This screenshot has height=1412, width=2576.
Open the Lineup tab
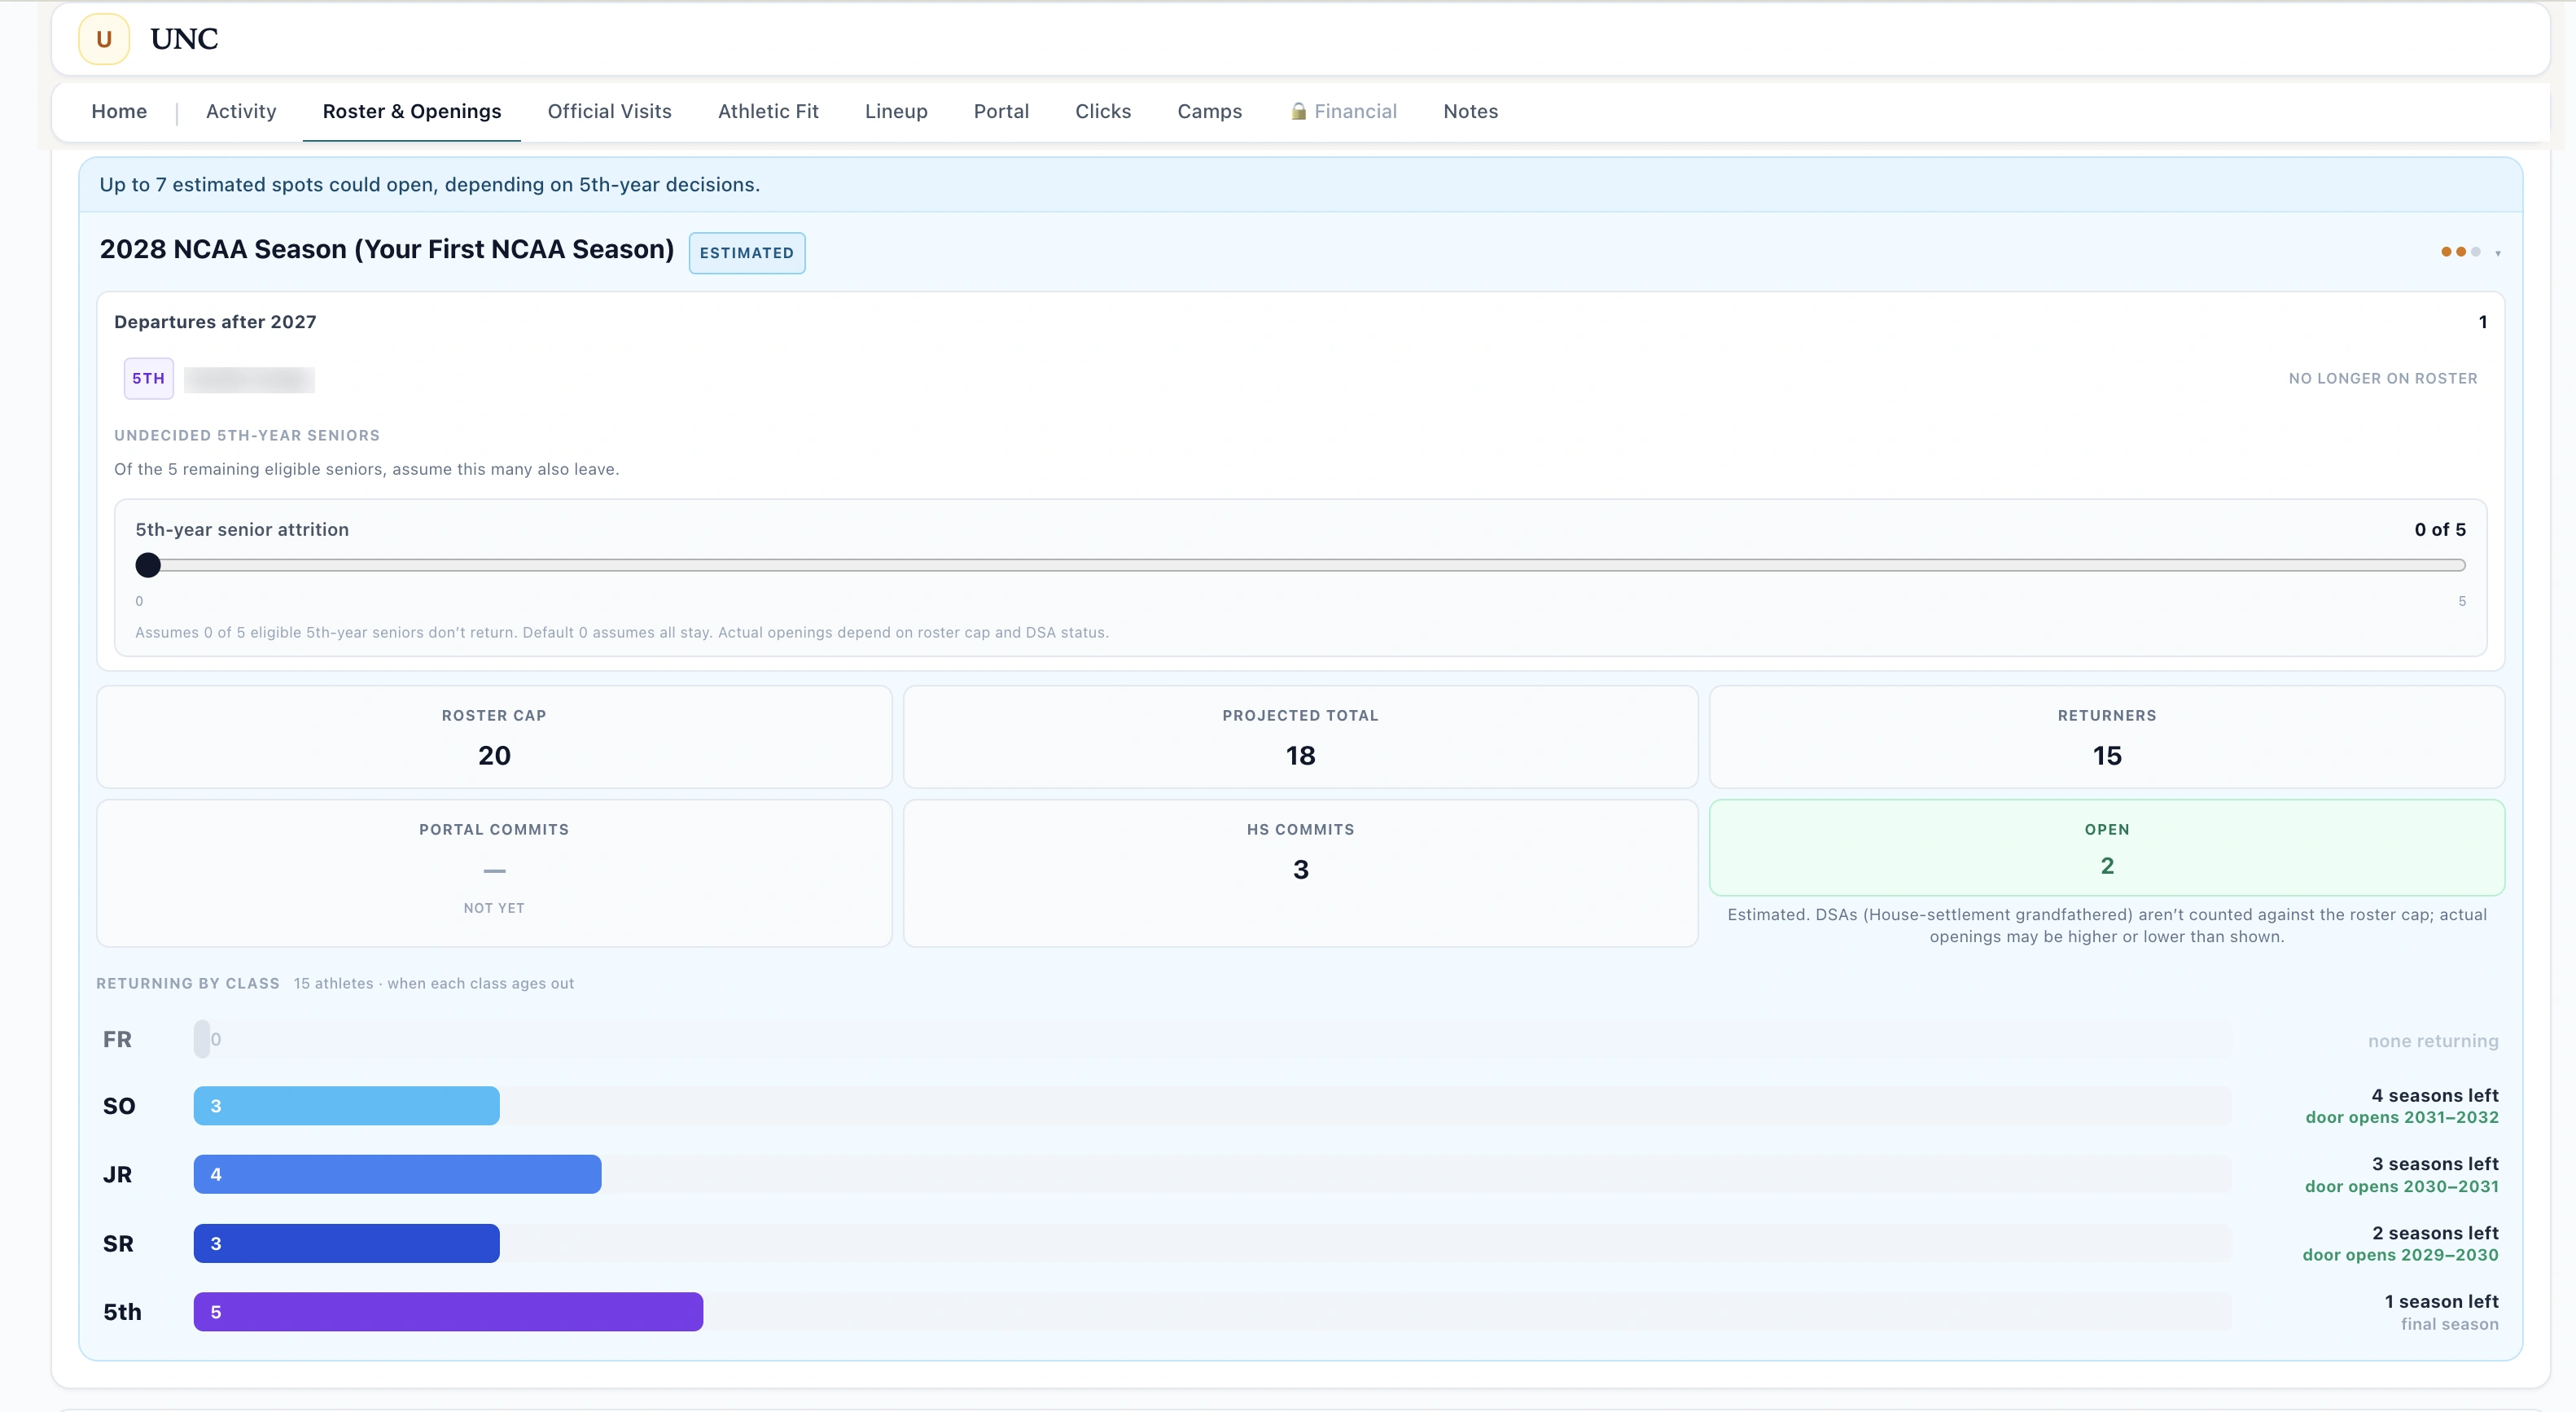(896, 111)
